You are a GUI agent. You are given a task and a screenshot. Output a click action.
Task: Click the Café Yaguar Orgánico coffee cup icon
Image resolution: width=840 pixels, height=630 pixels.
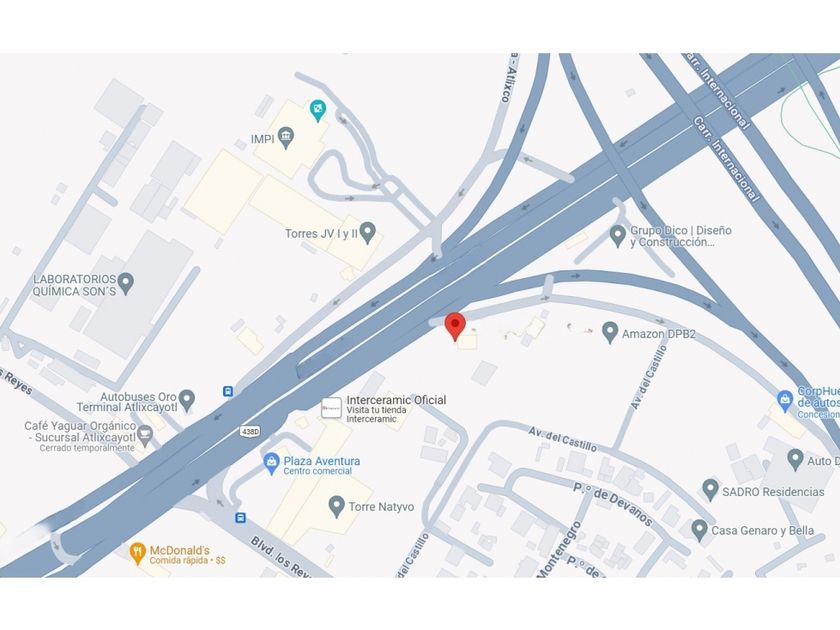145,436
